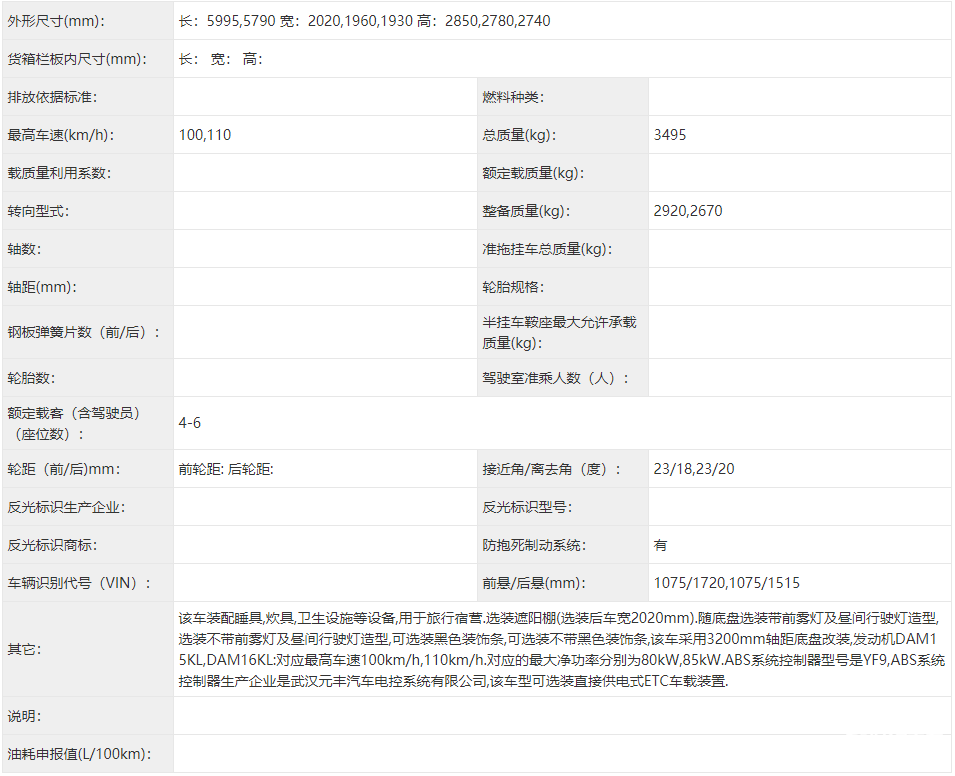Viewport: 955px width, 776px height.
Task: Click the 准拖挂车总质量(kg) label
Action: tap(547, 249)
